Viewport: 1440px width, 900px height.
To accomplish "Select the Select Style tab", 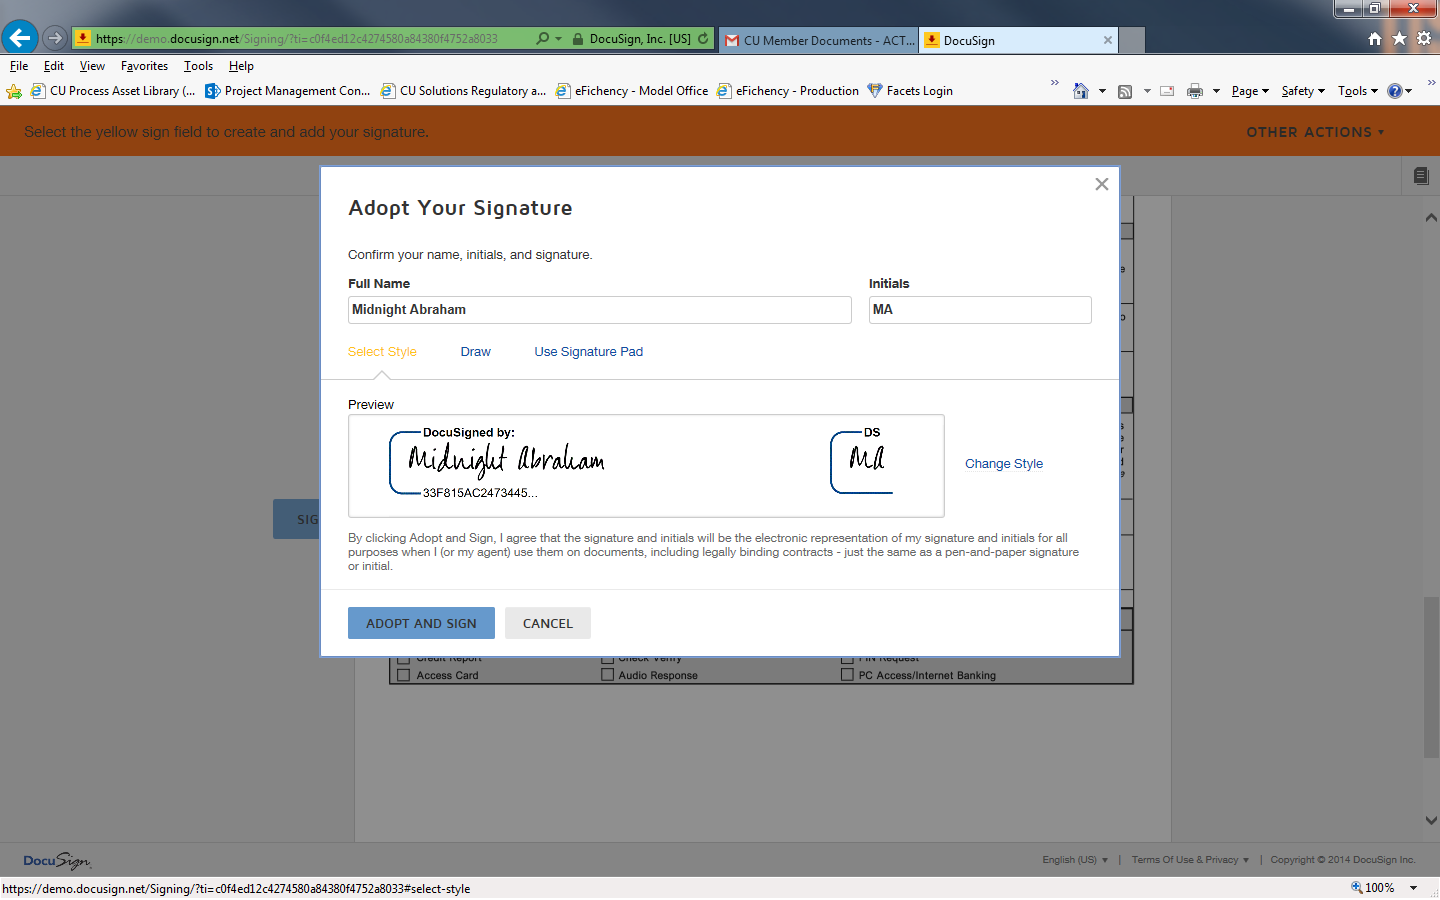I will click(382, 352).
